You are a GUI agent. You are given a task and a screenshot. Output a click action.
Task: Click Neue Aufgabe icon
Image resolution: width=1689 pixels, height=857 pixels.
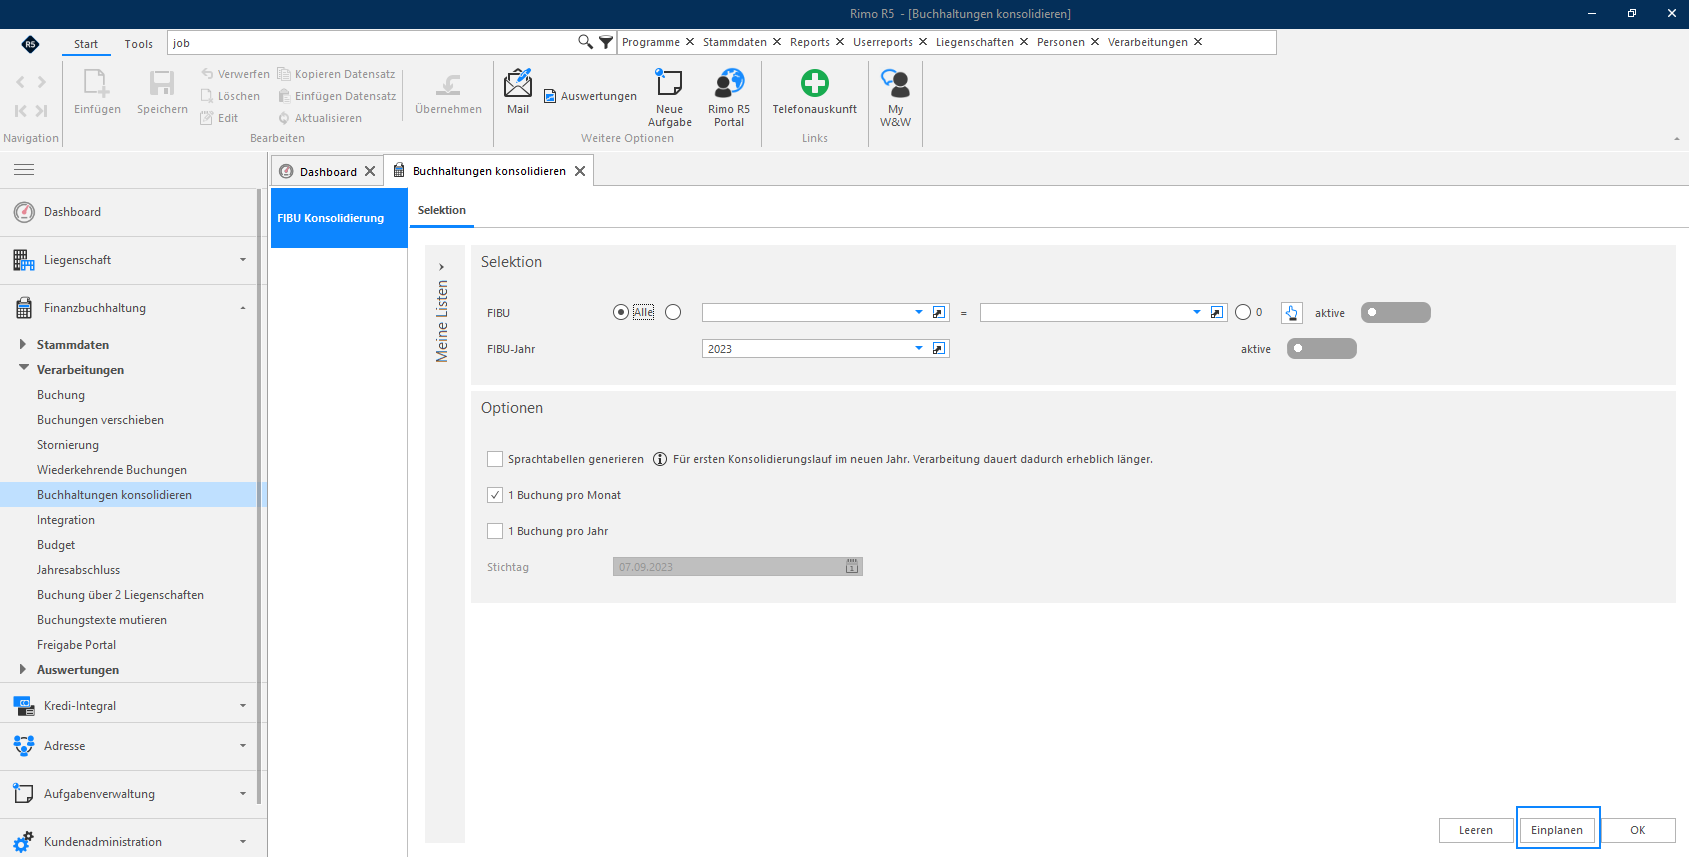point(669,82)
